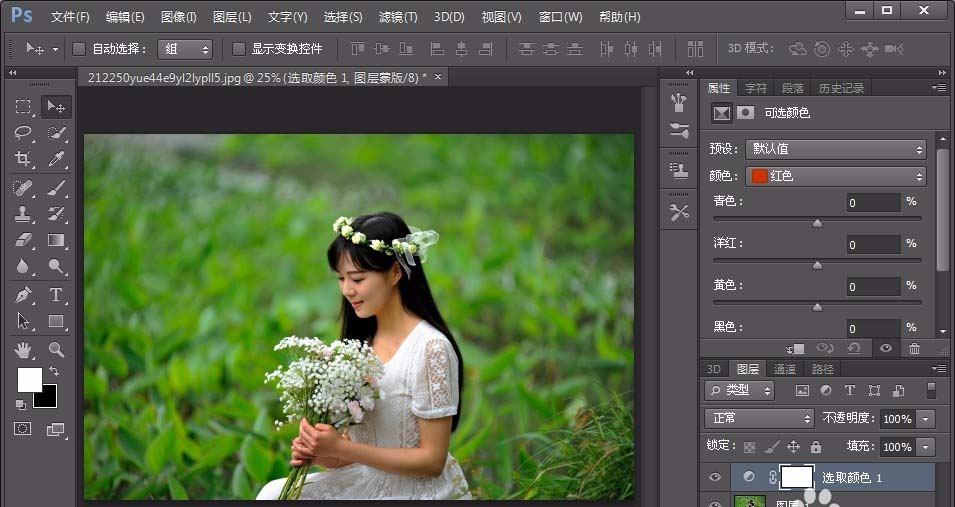Swap foreground and background colors
955x507 pixels.
pos(54,370)
